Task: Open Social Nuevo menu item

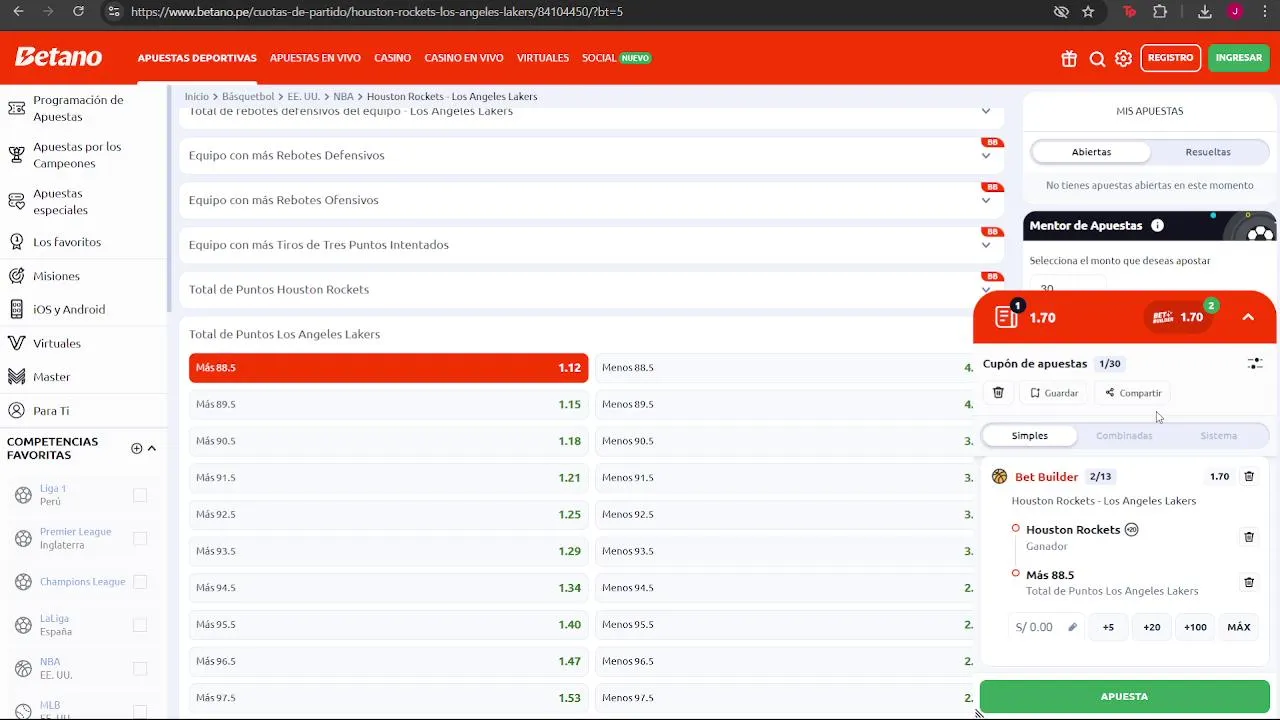Action: point(616,58)
